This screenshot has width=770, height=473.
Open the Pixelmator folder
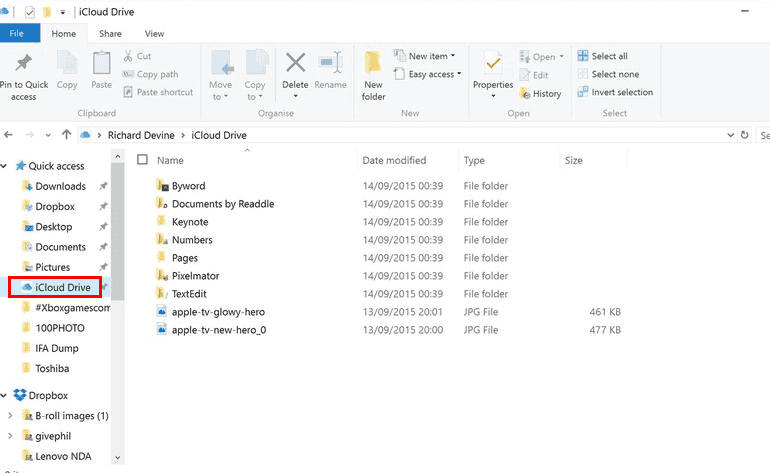[x=195, y=275]
